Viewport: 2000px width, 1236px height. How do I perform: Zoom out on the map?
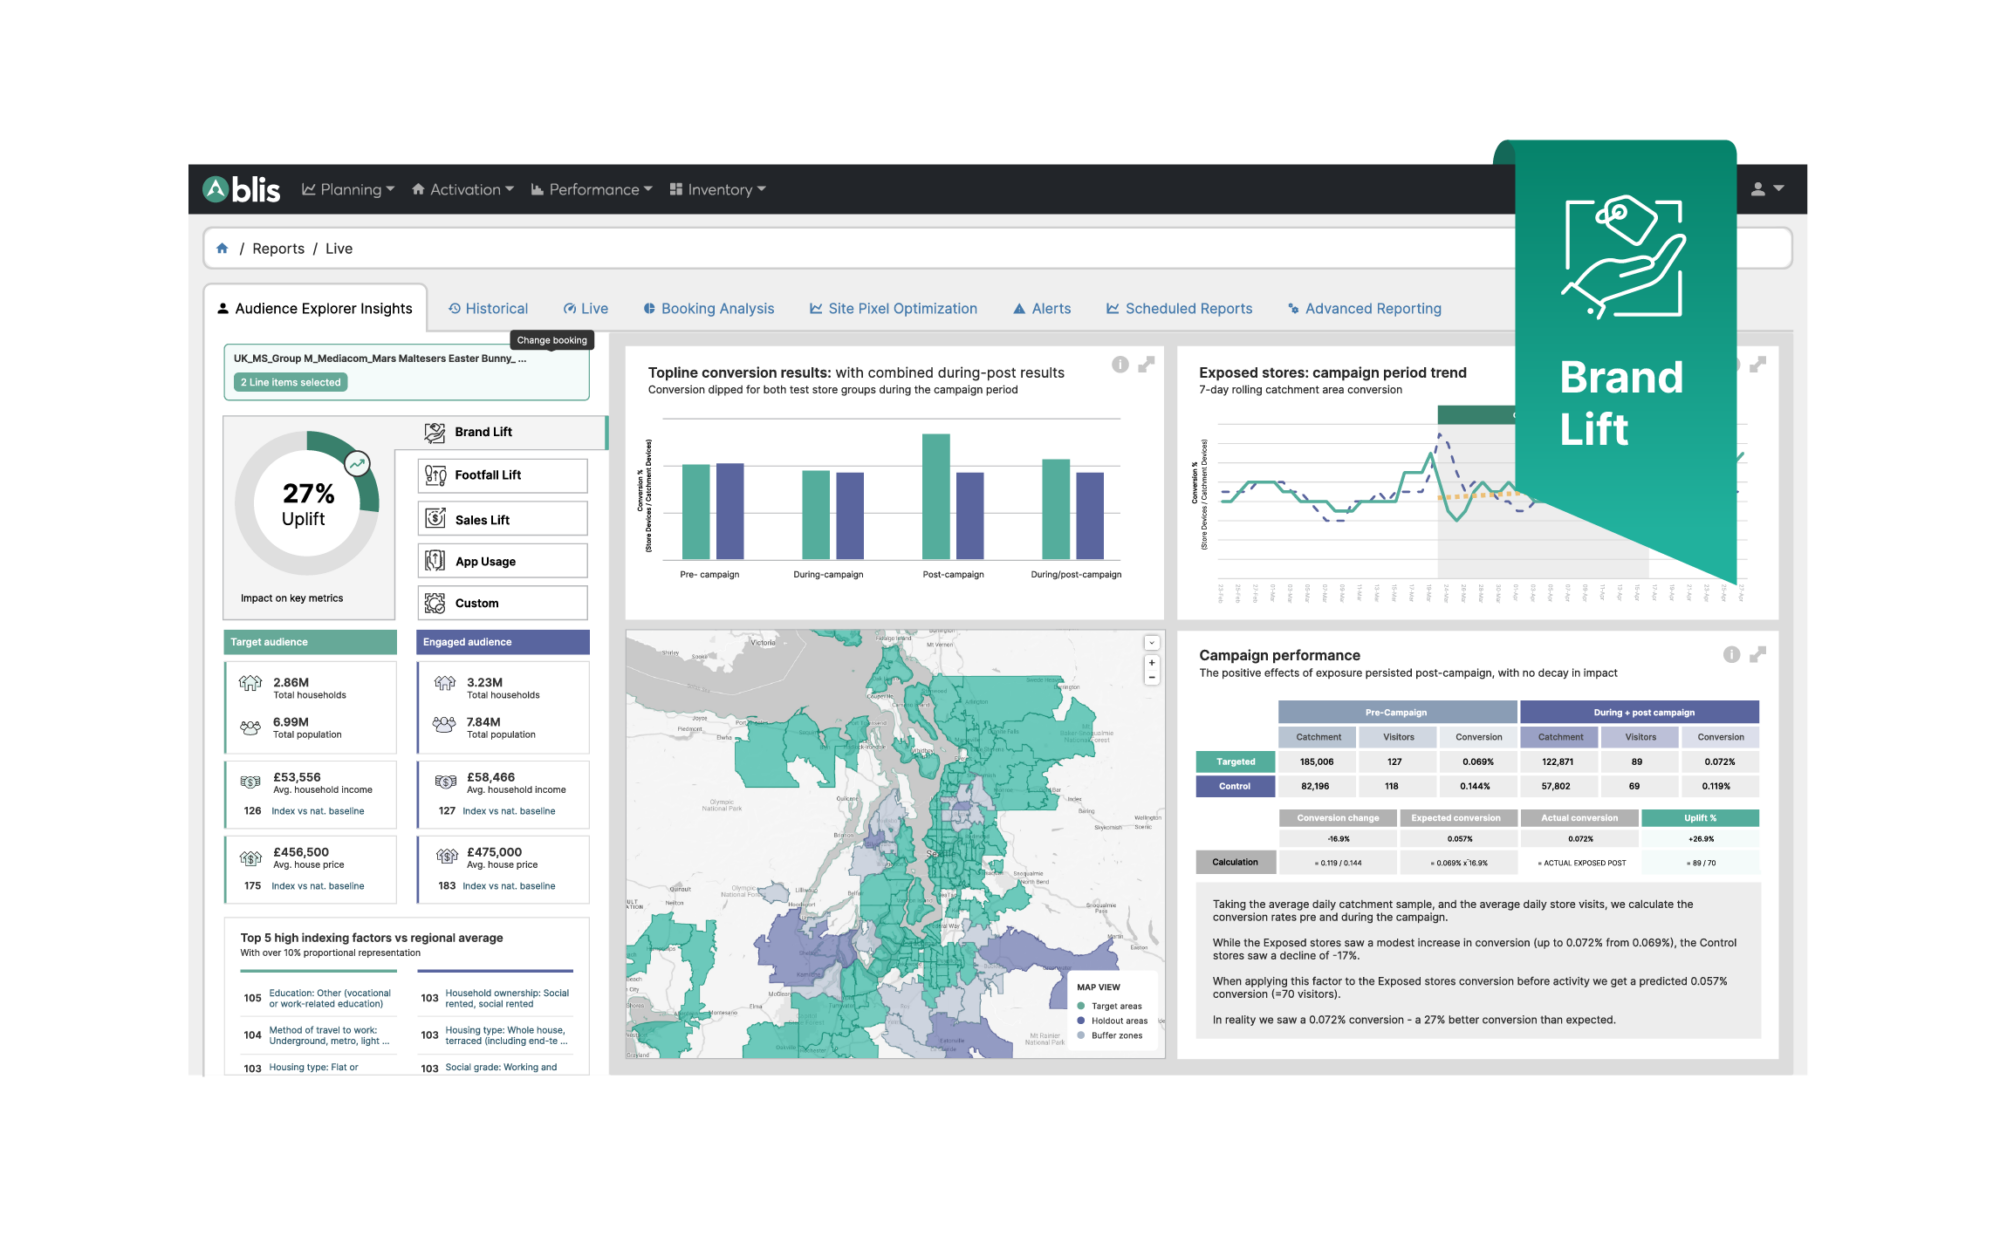click(x=1151, y=677)
